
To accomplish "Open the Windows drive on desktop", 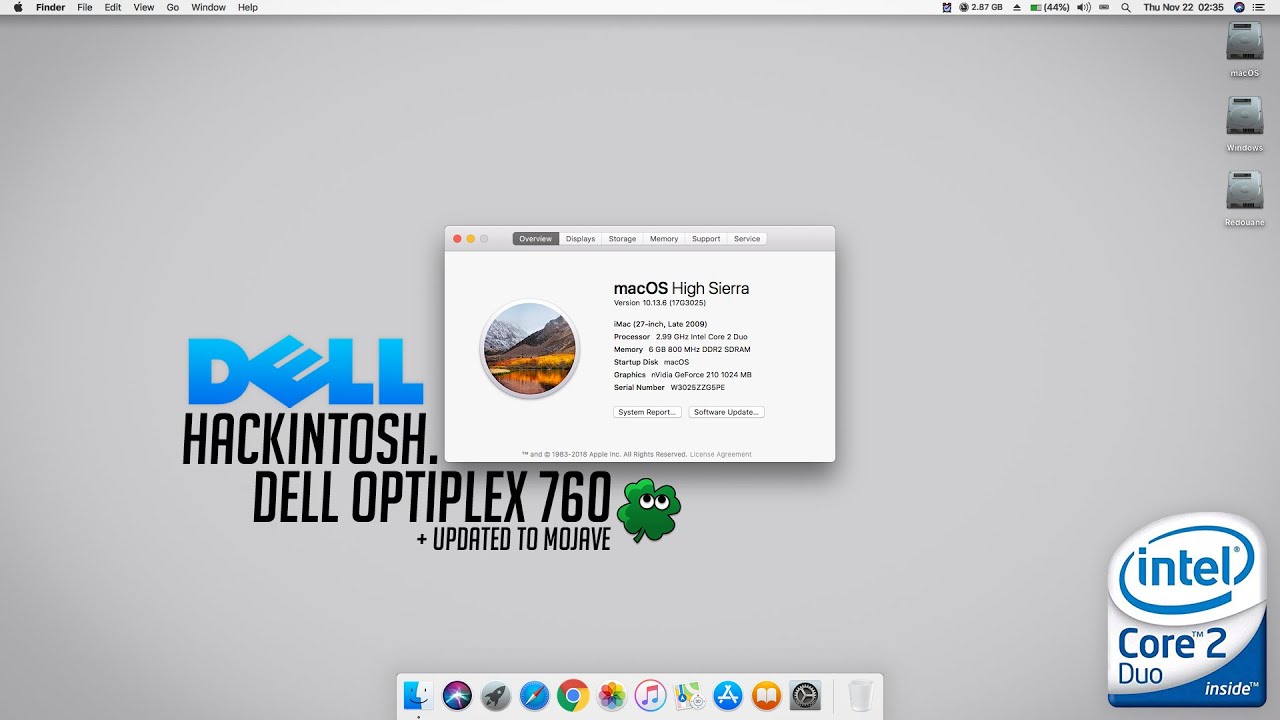I will coord(1245,116).
